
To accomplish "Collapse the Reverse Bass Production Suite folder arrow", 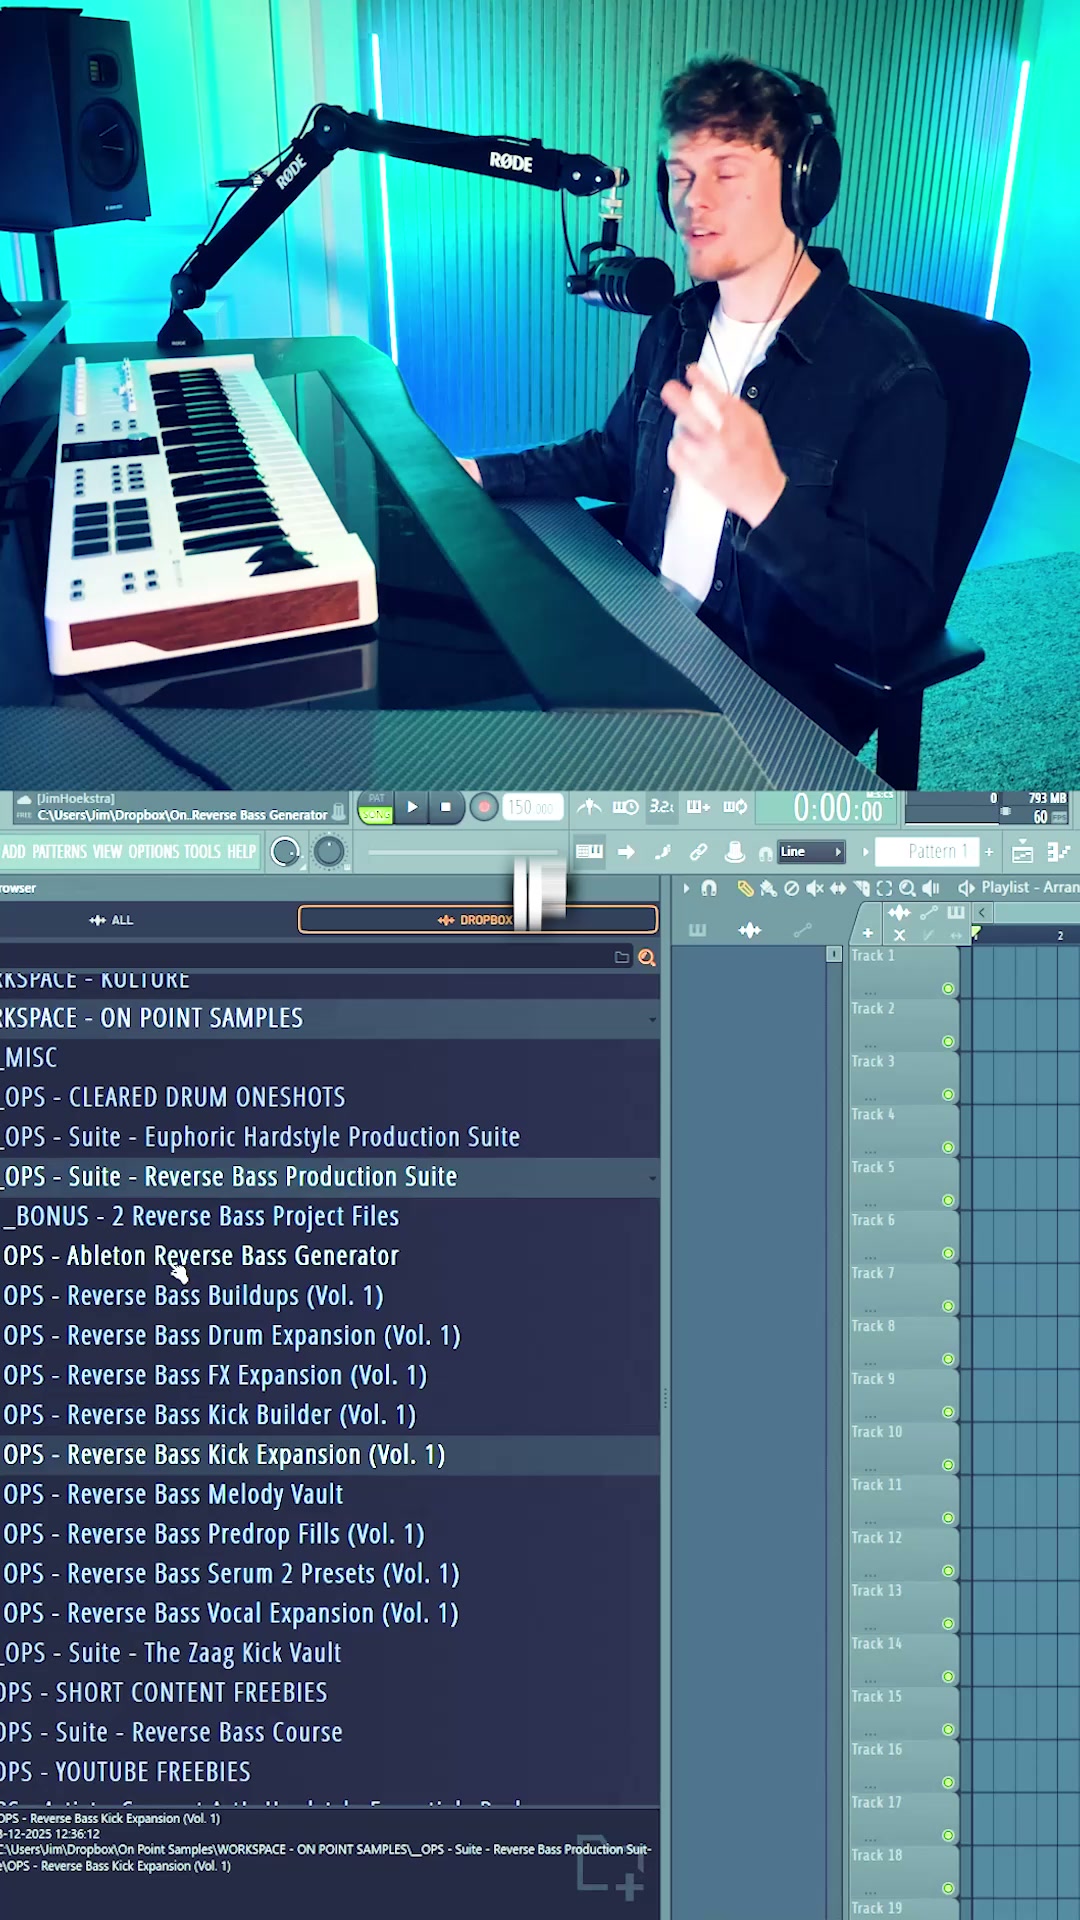I will [652, 1178].
